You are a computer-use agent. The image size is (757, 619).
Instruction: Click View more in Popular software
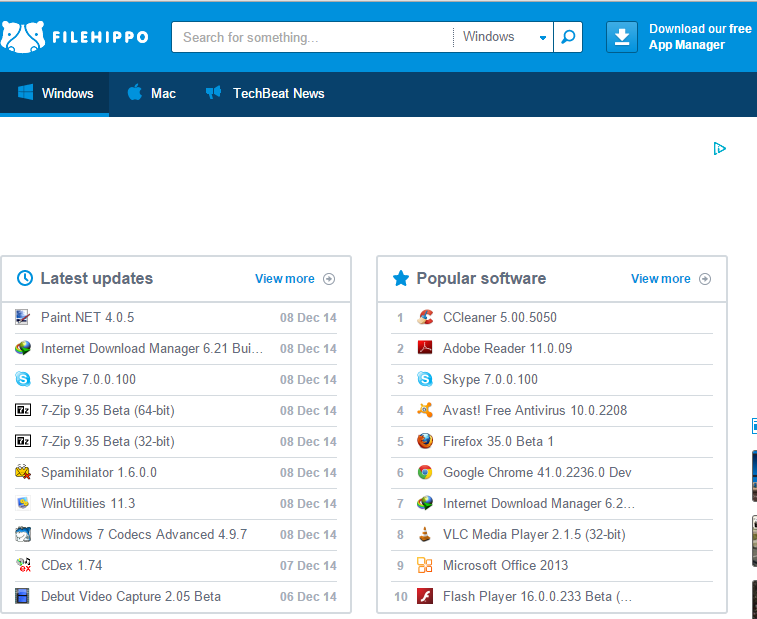[671, 279]
